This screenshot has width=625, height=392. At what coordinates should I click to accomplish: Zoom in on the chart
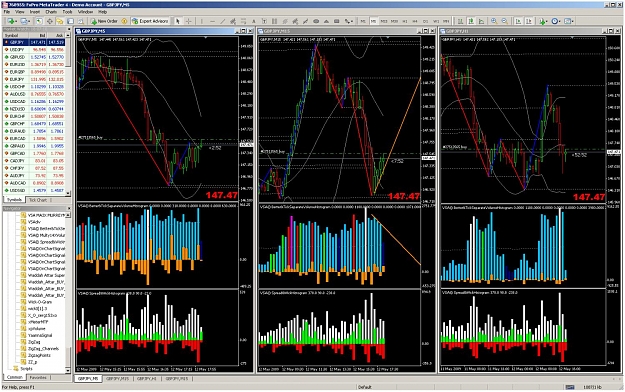[494, 21]
